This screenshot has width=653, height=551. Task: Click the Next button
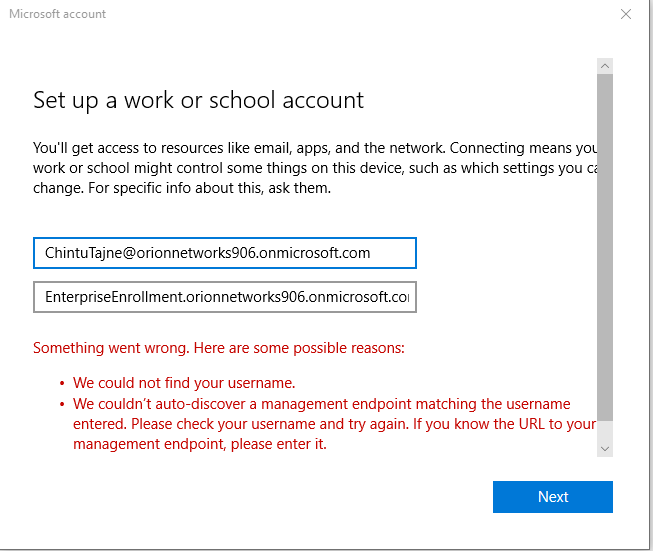[553, 496]
